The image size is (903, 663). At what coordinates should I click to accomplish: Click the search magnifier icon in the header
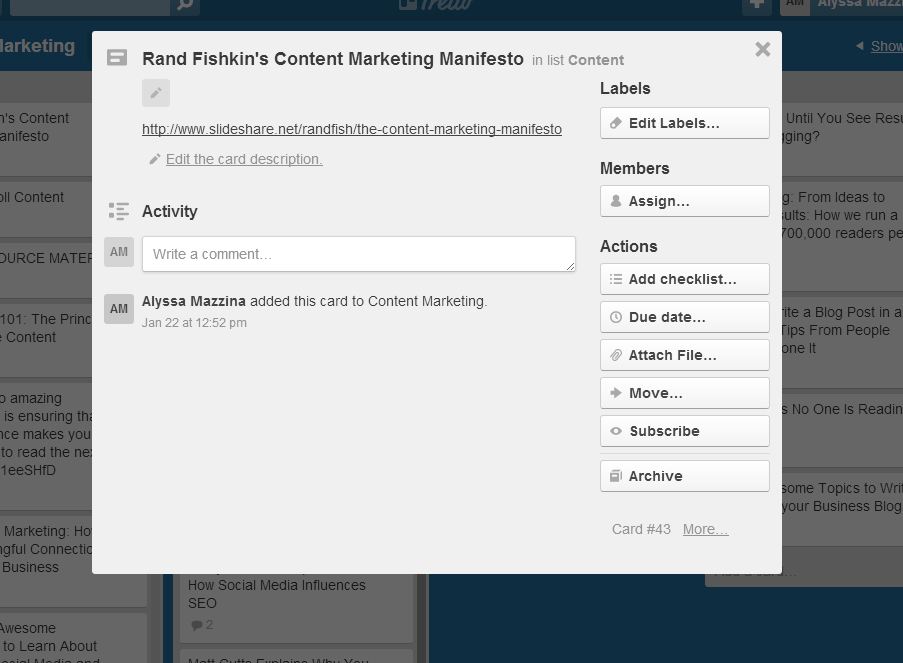click(x=185, y=5)
